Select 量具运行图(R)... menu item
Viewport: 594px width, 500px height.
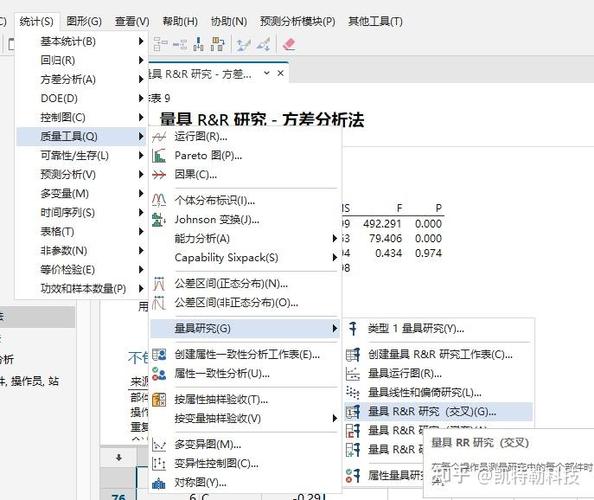point(439,374)
